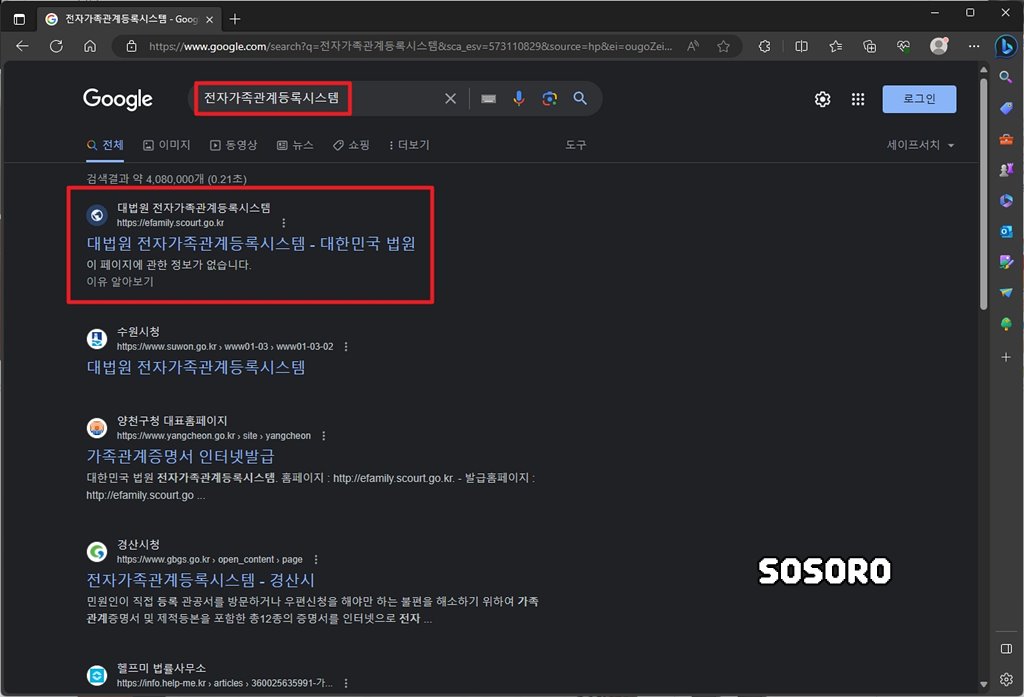Open 수원시청 대법원 전자가족관계등록시스템 result
Screen dimensions: 1024x697
pos(196,367)
